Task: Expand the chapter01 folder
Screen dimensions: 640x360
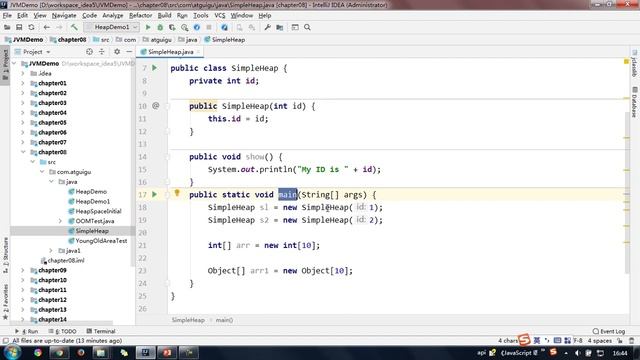Action: [x=23, y=83]
